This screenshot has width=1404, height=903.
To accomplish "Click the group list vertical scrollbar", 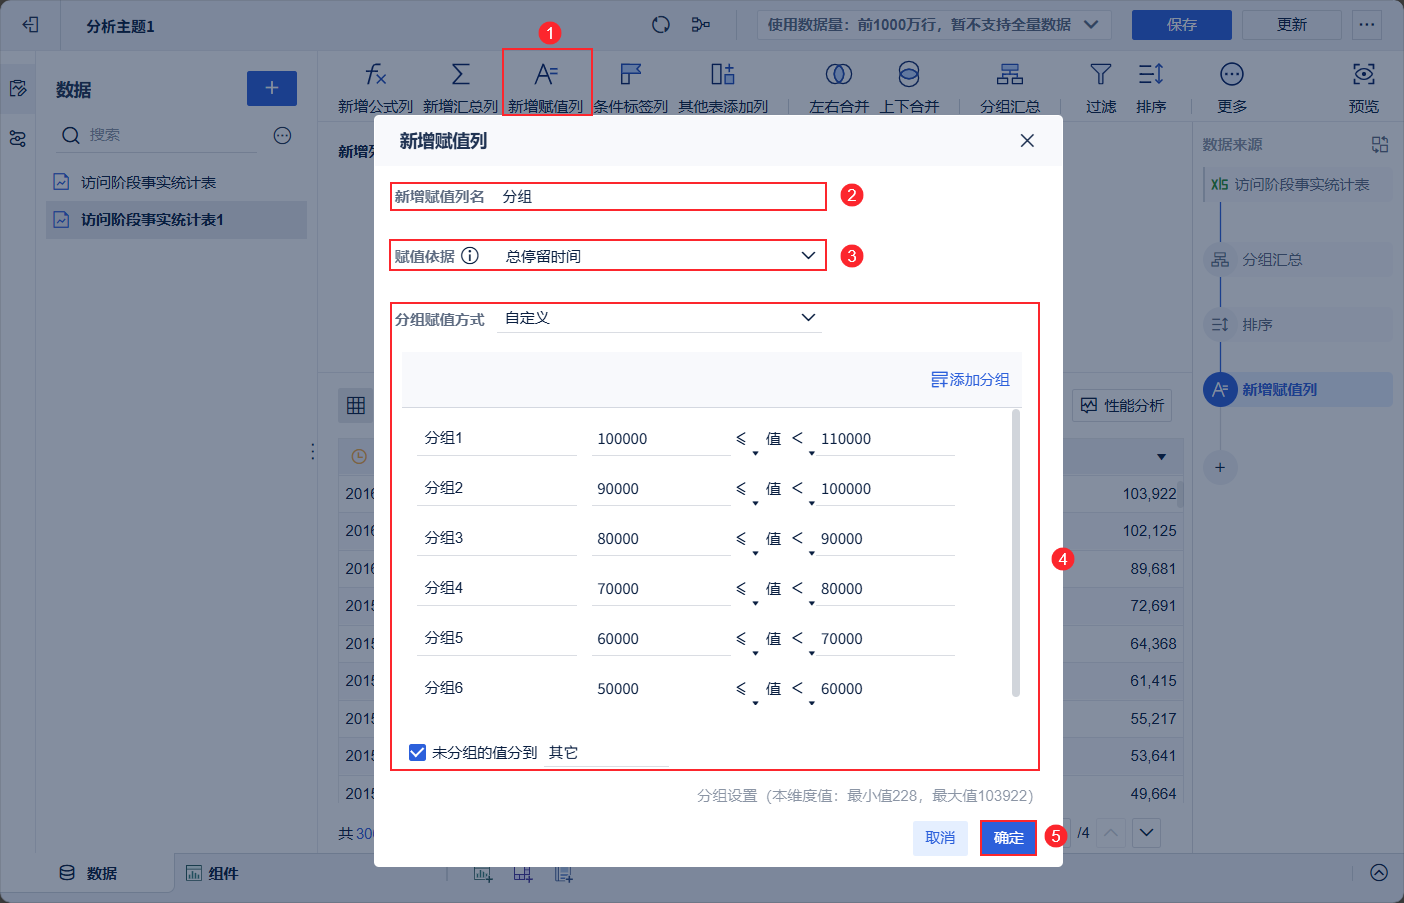I will pyautogui.click(x=1016, y=552).
